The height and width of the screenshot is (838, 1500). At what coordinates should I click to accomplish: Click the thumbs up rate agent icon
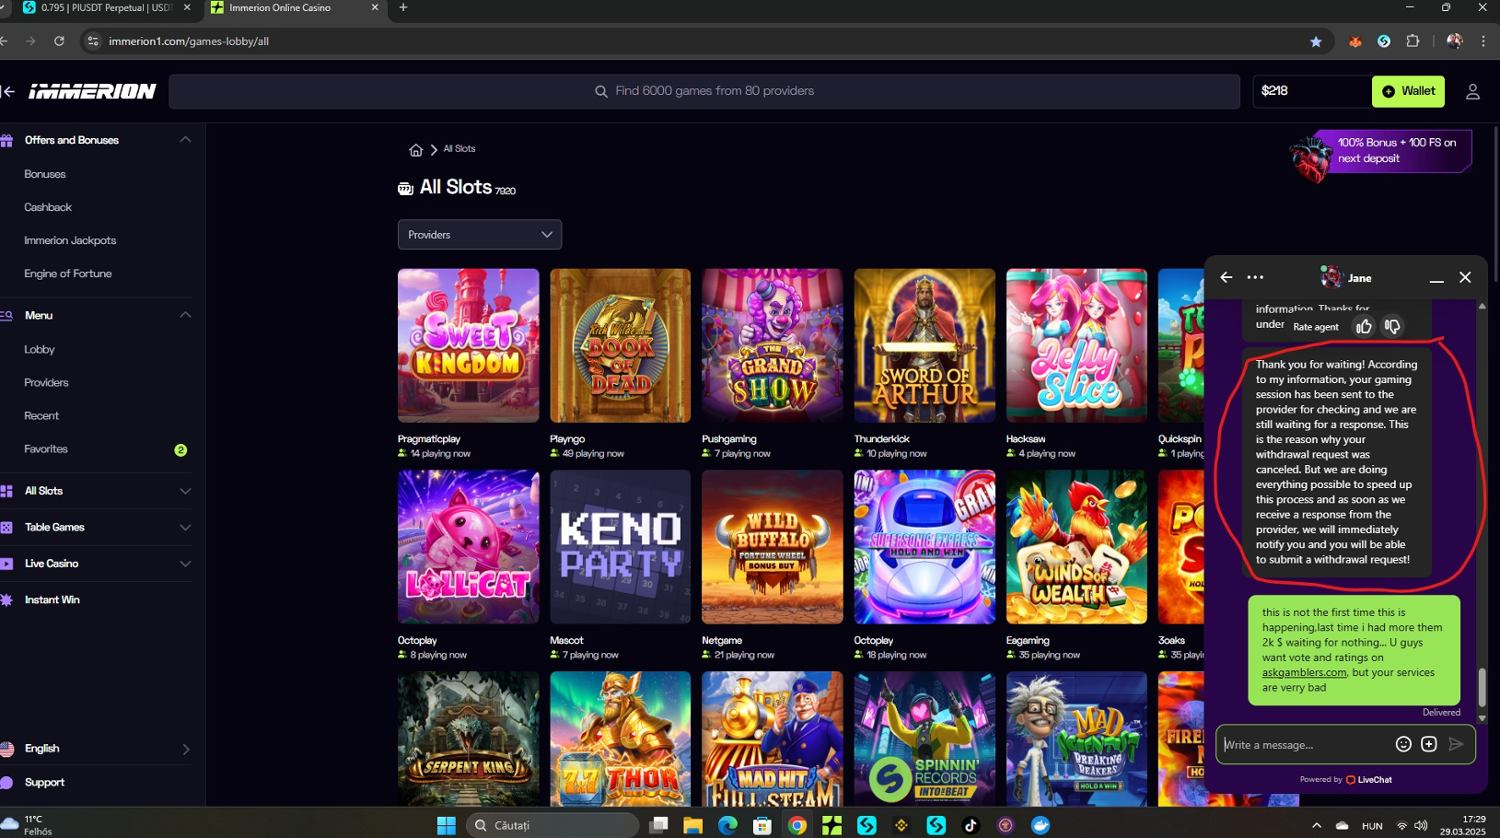1364,327
